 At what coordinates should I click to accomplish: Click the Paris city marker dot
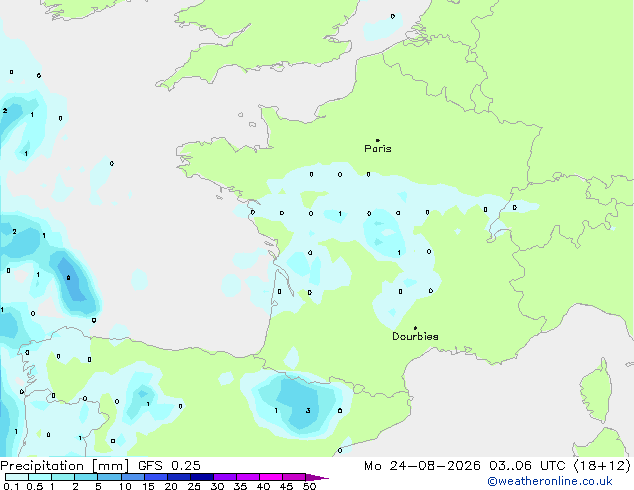(378, 140)
